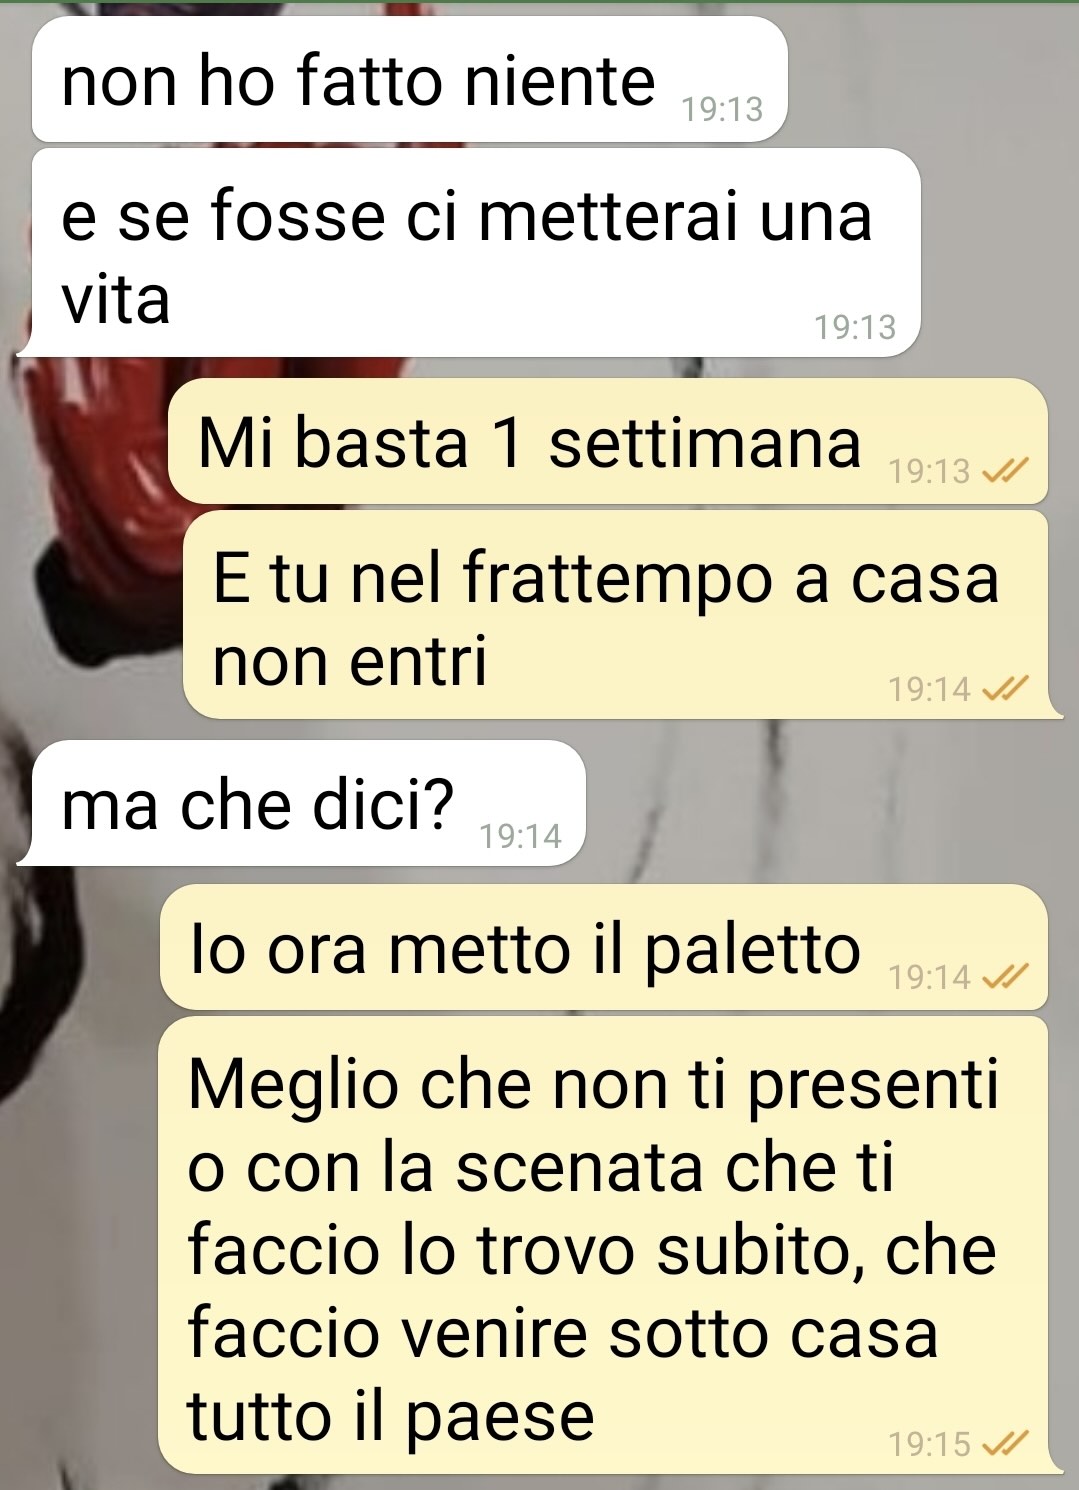Tap the 'non ho fatto niente' message bubble
The height and width of the screenshot is (1490, 1079).
point(409,80)
